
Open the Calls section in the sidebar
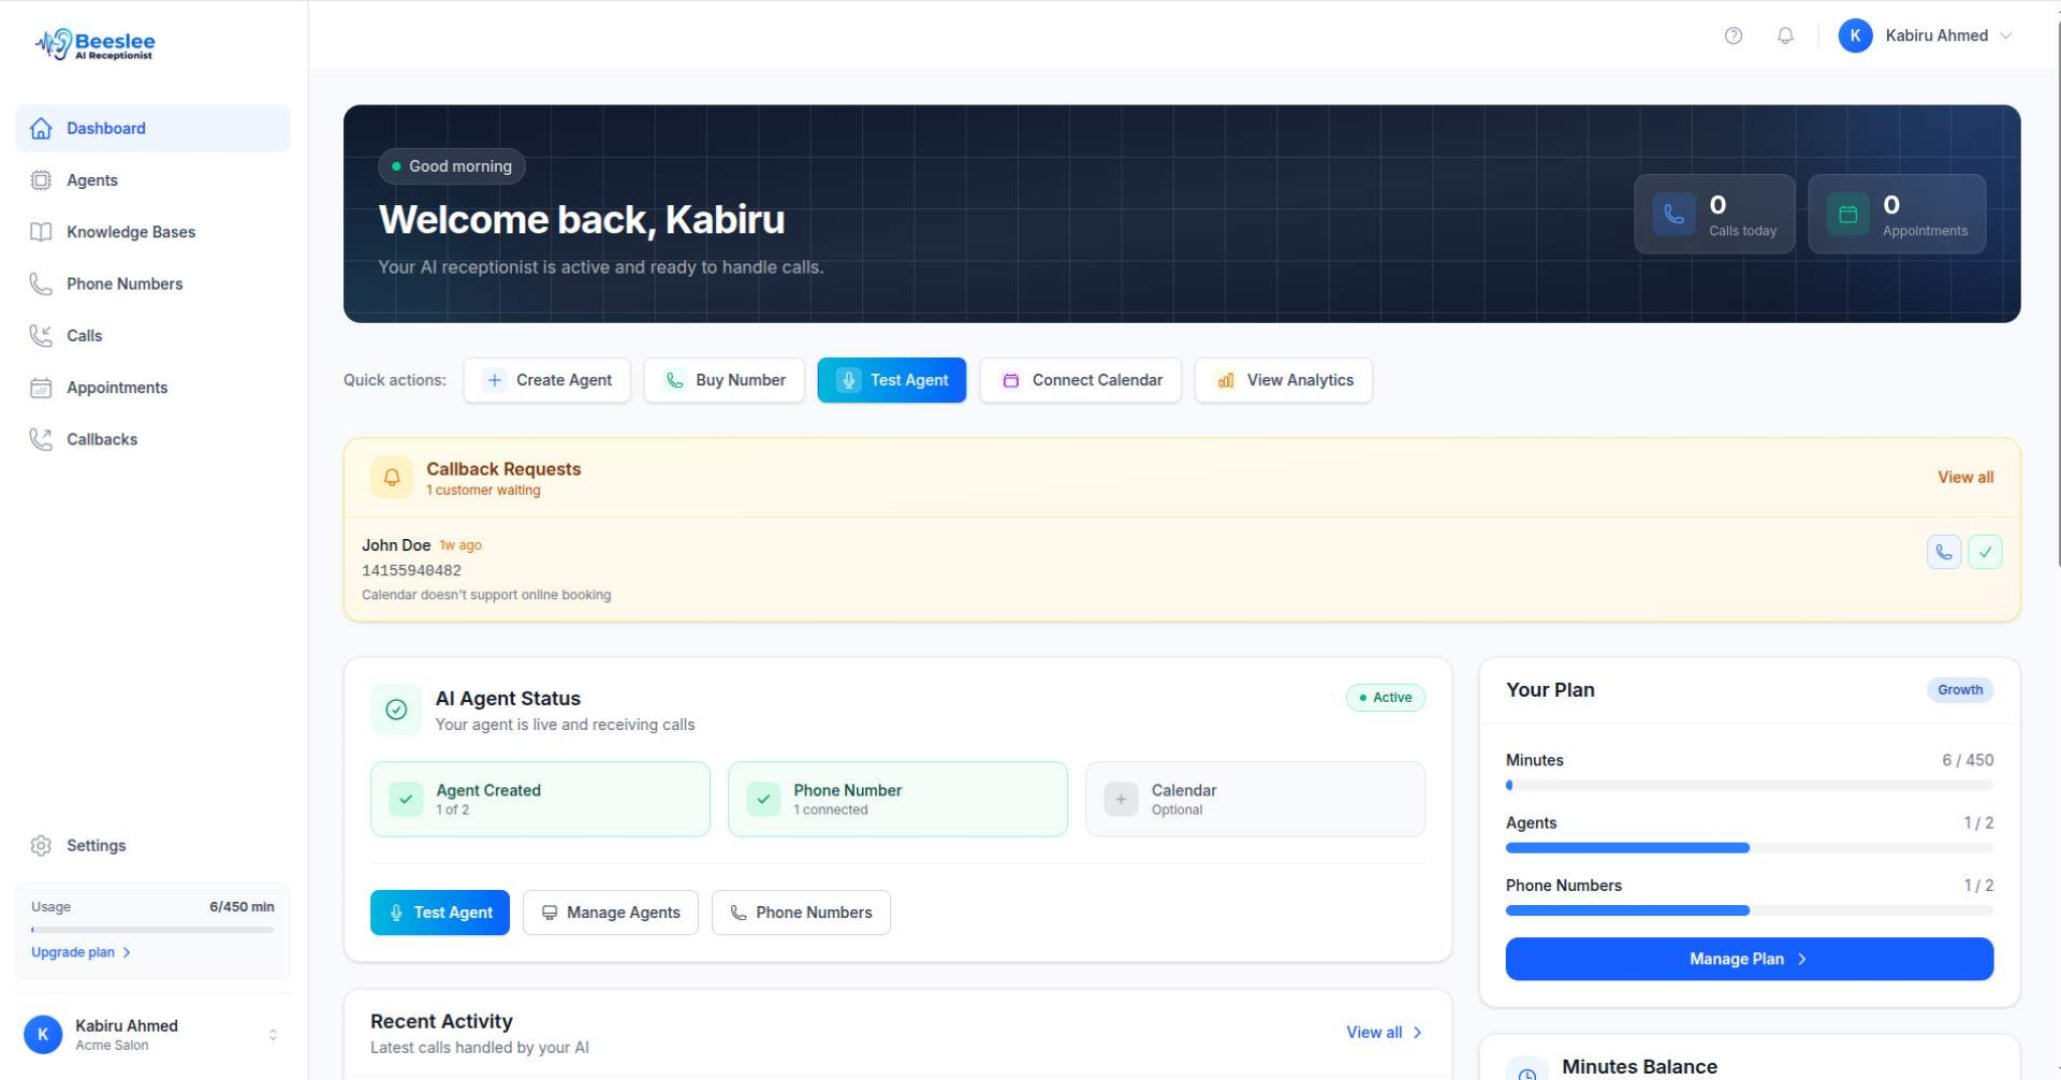pos(84,335)
